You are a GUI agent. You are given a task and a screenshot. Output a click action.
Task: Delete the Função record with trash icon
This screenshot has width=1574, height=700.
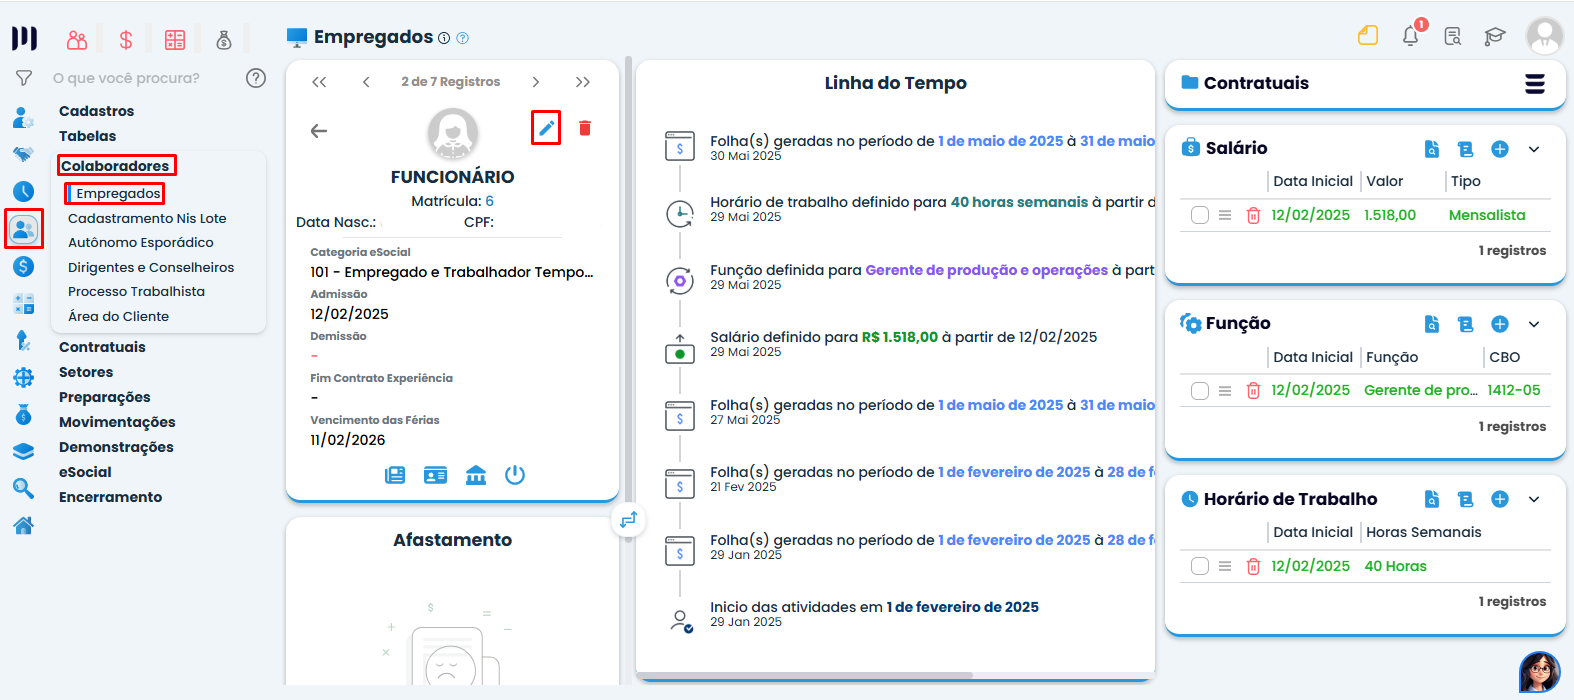(x=1253, y=391)
